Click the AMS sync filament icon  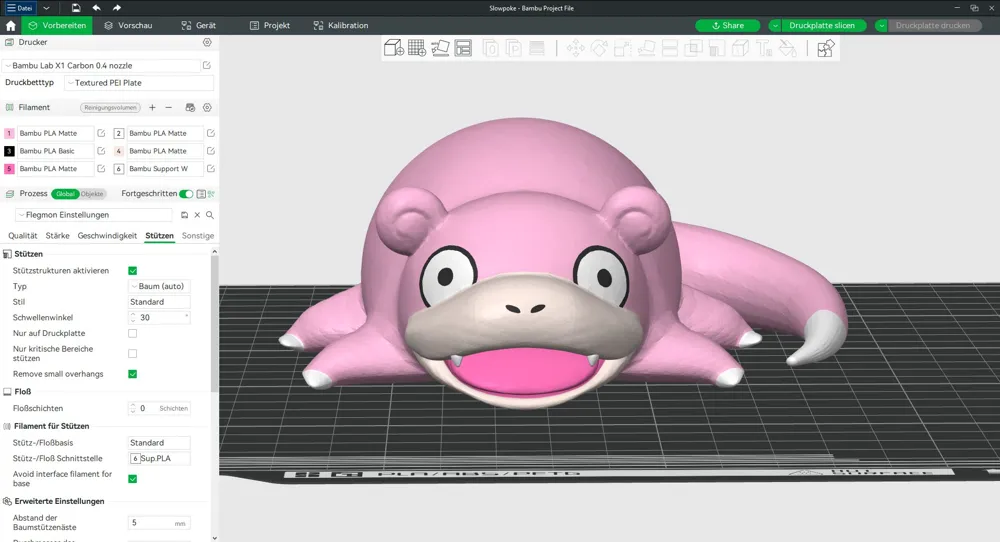coord(190,108)
